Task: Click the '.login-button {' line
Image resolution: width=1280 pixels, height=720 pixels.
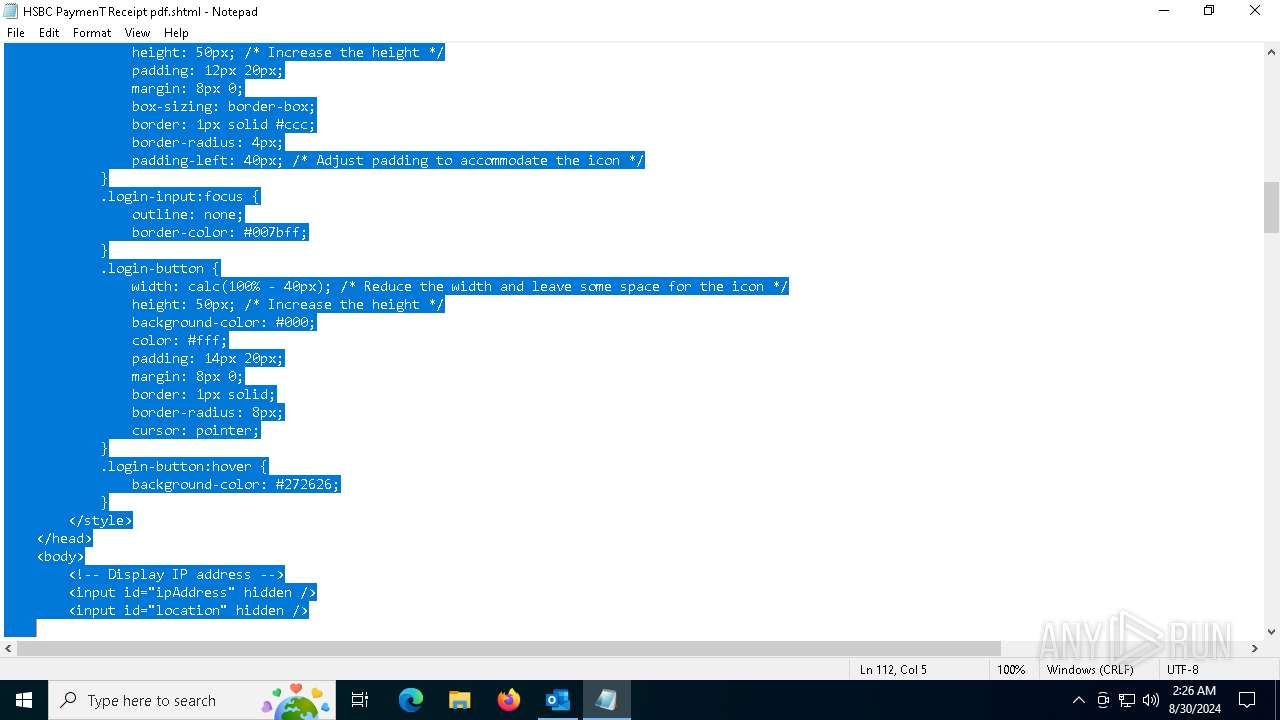Action: [x=160, y=268]
